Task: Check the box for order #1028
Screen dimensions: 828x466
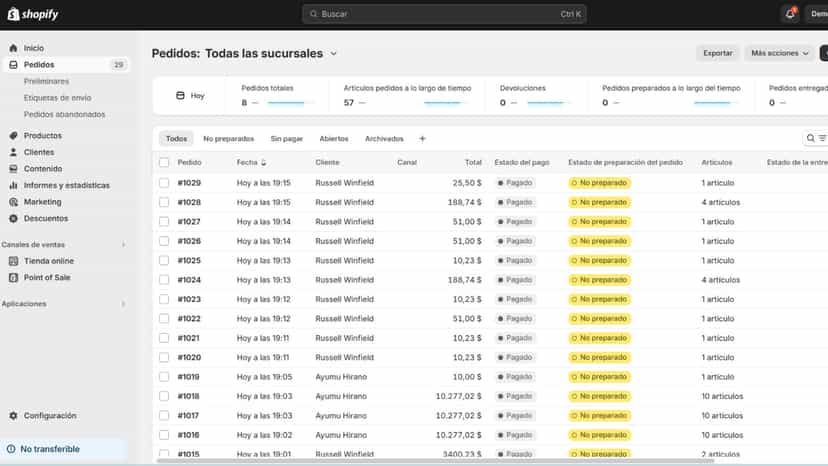Action: pos(164,202)
